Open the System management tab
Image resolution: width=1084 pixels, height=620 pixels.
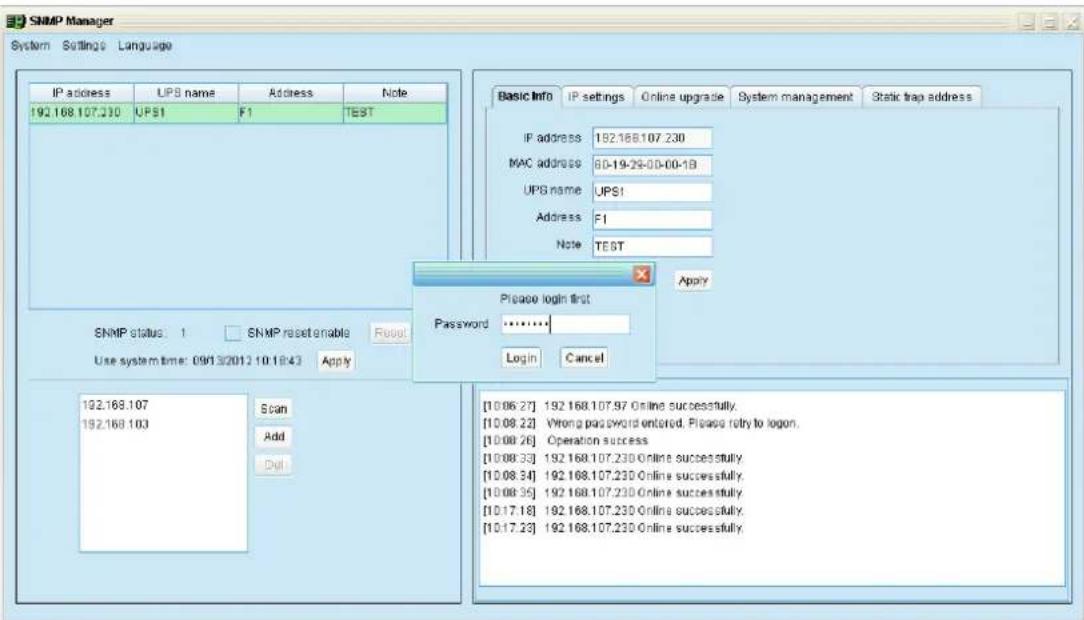coord(795,97)
